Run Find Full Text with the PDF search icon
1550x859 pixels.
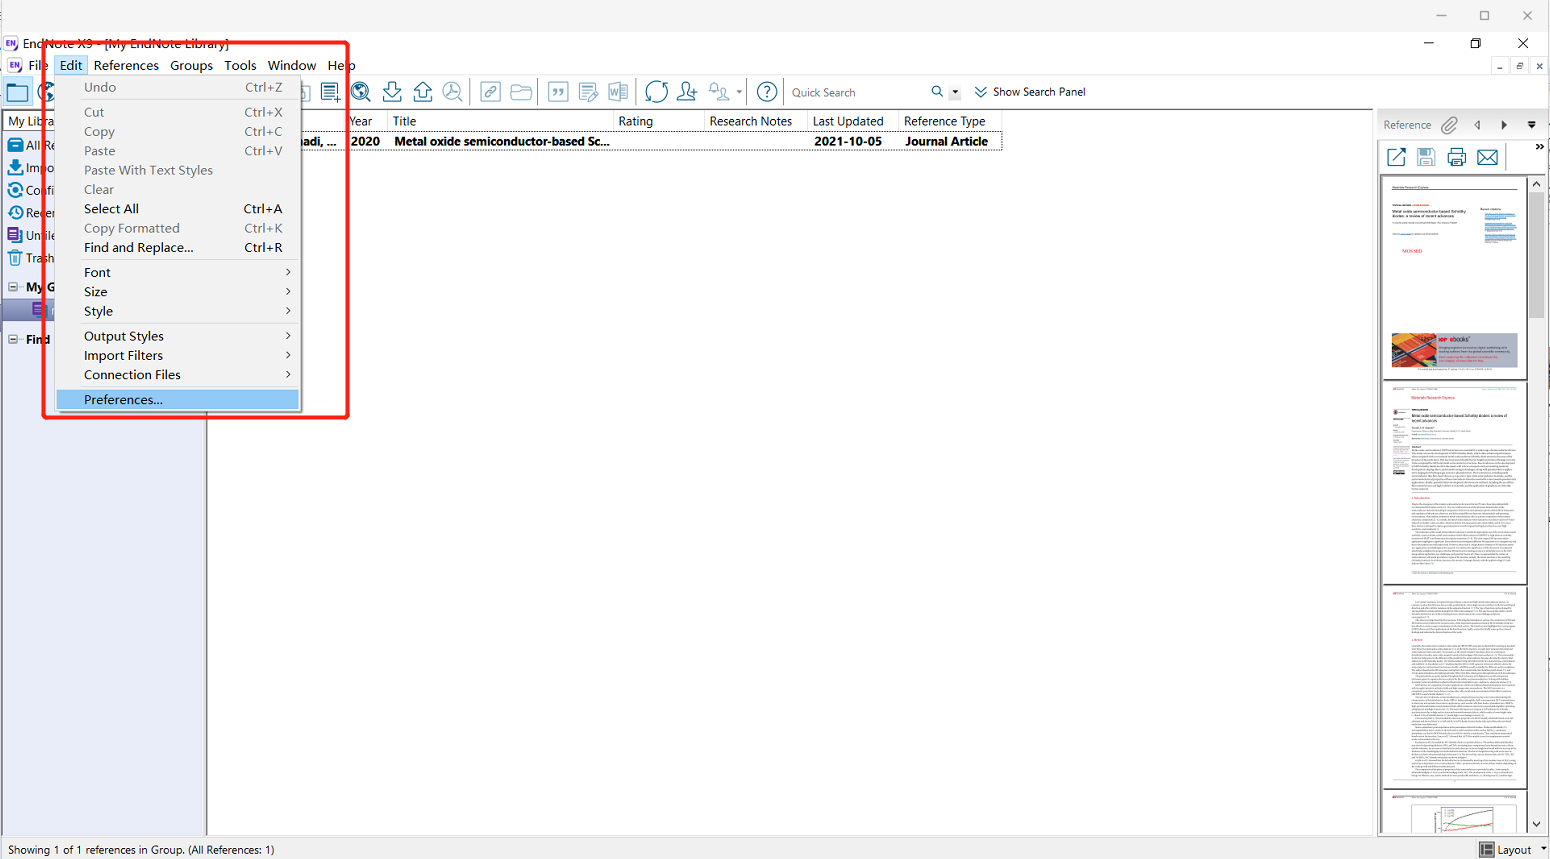click(x=453, y=91)
